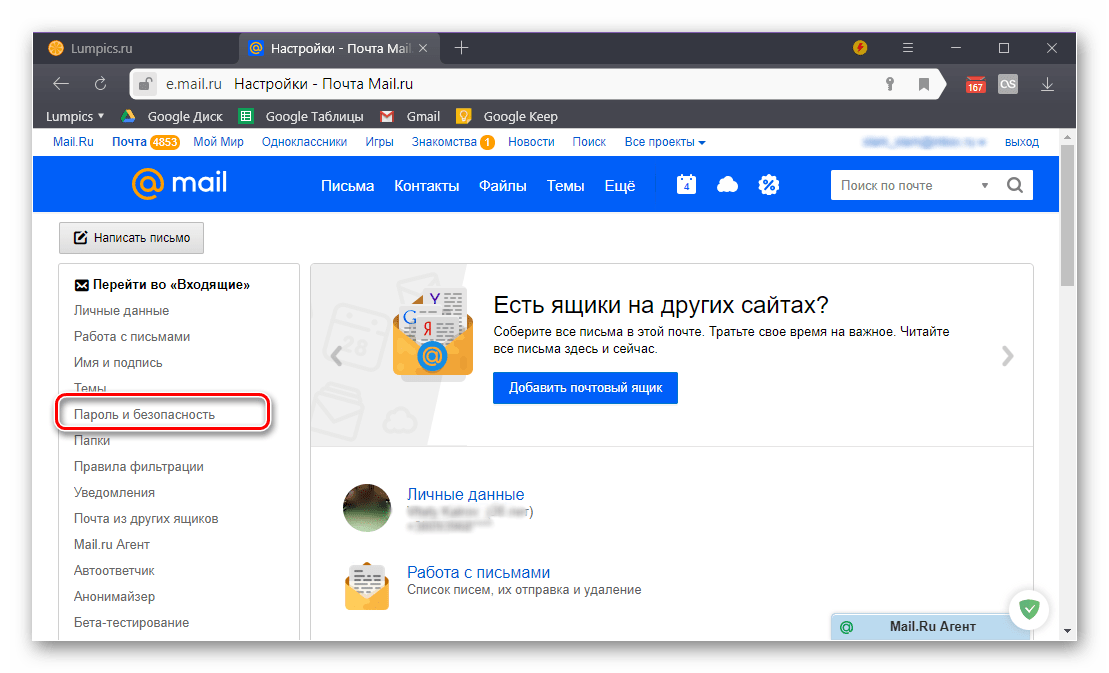
Task: Click the bookmark flag in the address bar
Action: pos(924,84)
